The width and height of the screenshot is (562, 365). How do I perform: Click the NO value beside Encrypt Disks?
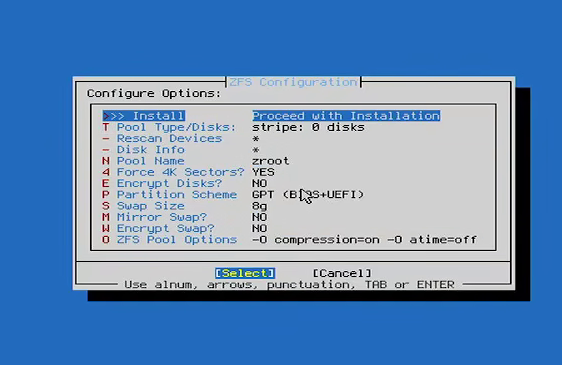click(x=259, y=183)
